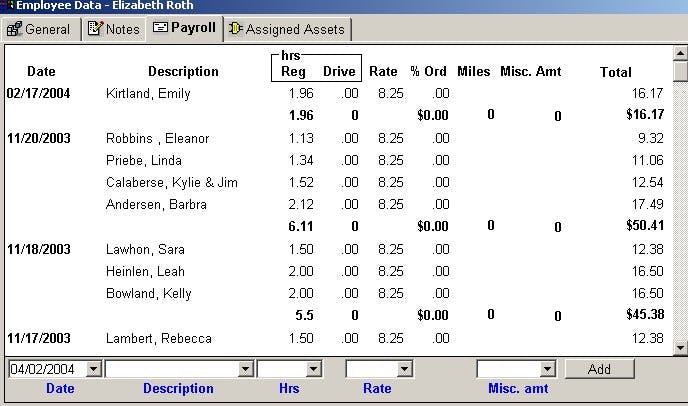This screenshot has width=688, height=406.
Task: Select the Lawhon, Sara entry
Action: [145, 250]
